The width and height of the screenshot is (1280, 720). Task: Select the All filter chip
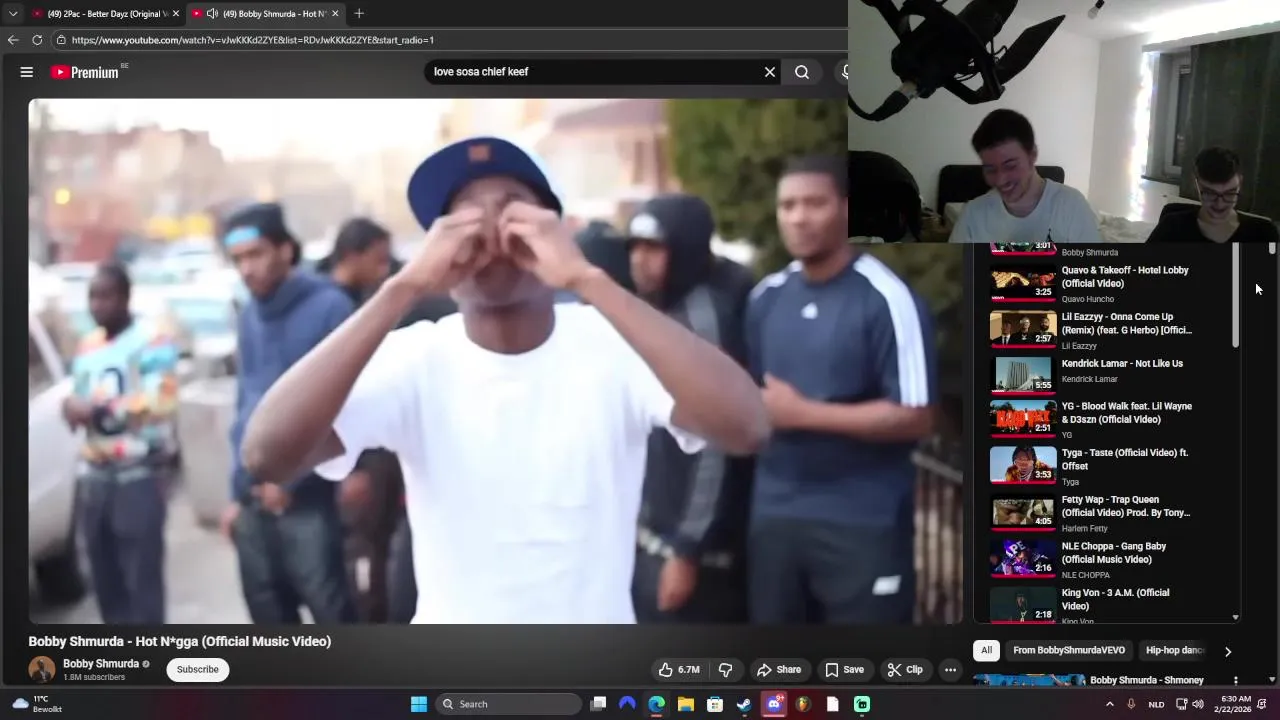click(986, 650)
